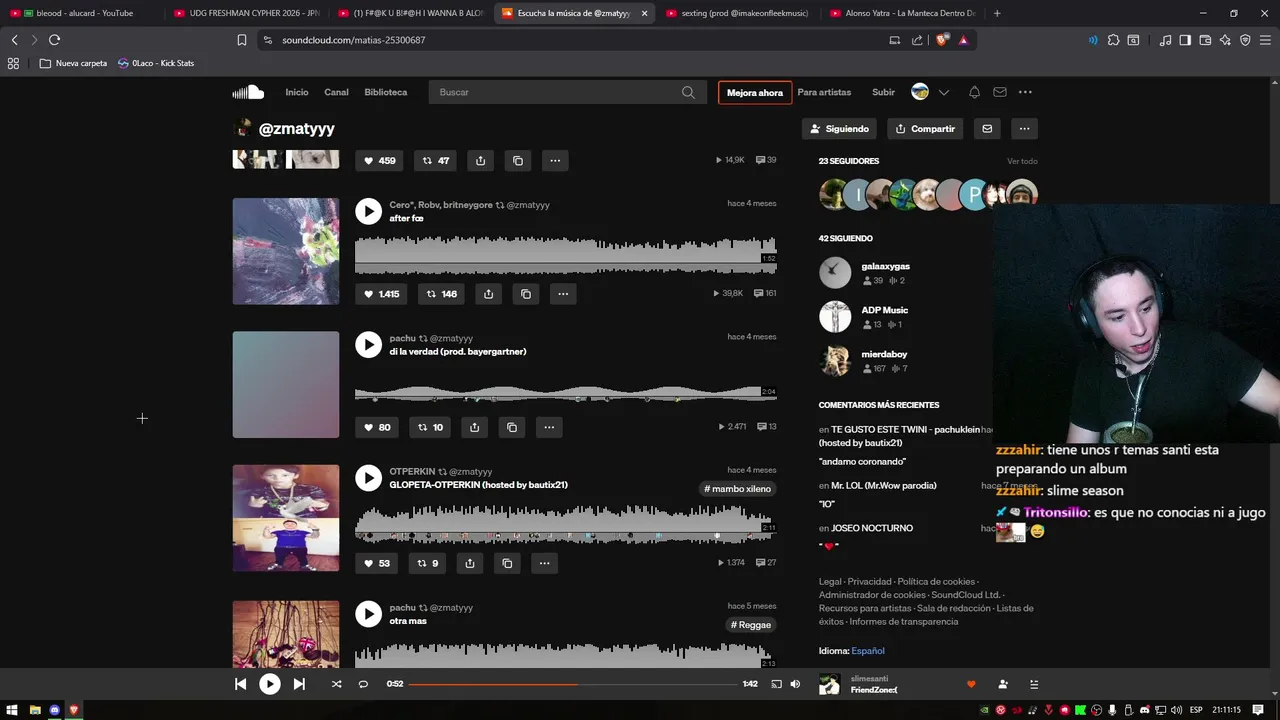Like 'after fœ' with 1.415 likes
Screen dimensions: 1280x720
pos(381,294)
